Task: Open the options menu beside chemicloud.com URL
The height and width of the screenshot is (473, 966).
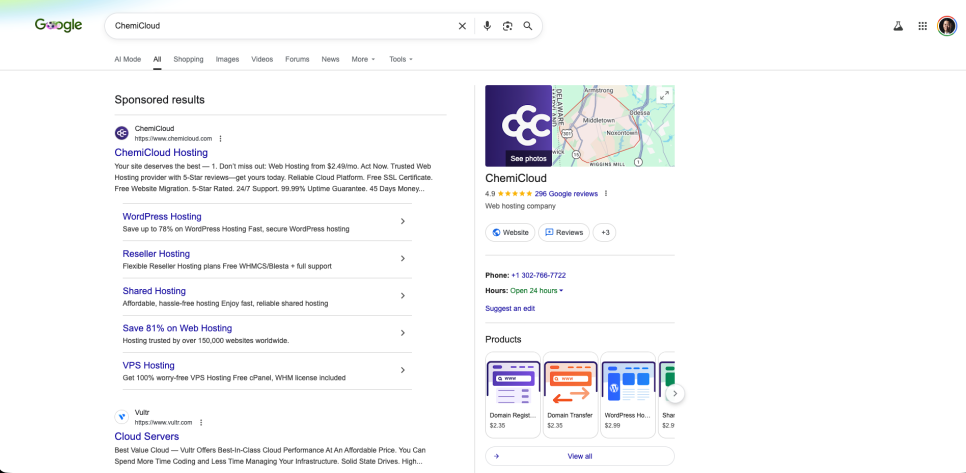Action: tap(220, 139)
